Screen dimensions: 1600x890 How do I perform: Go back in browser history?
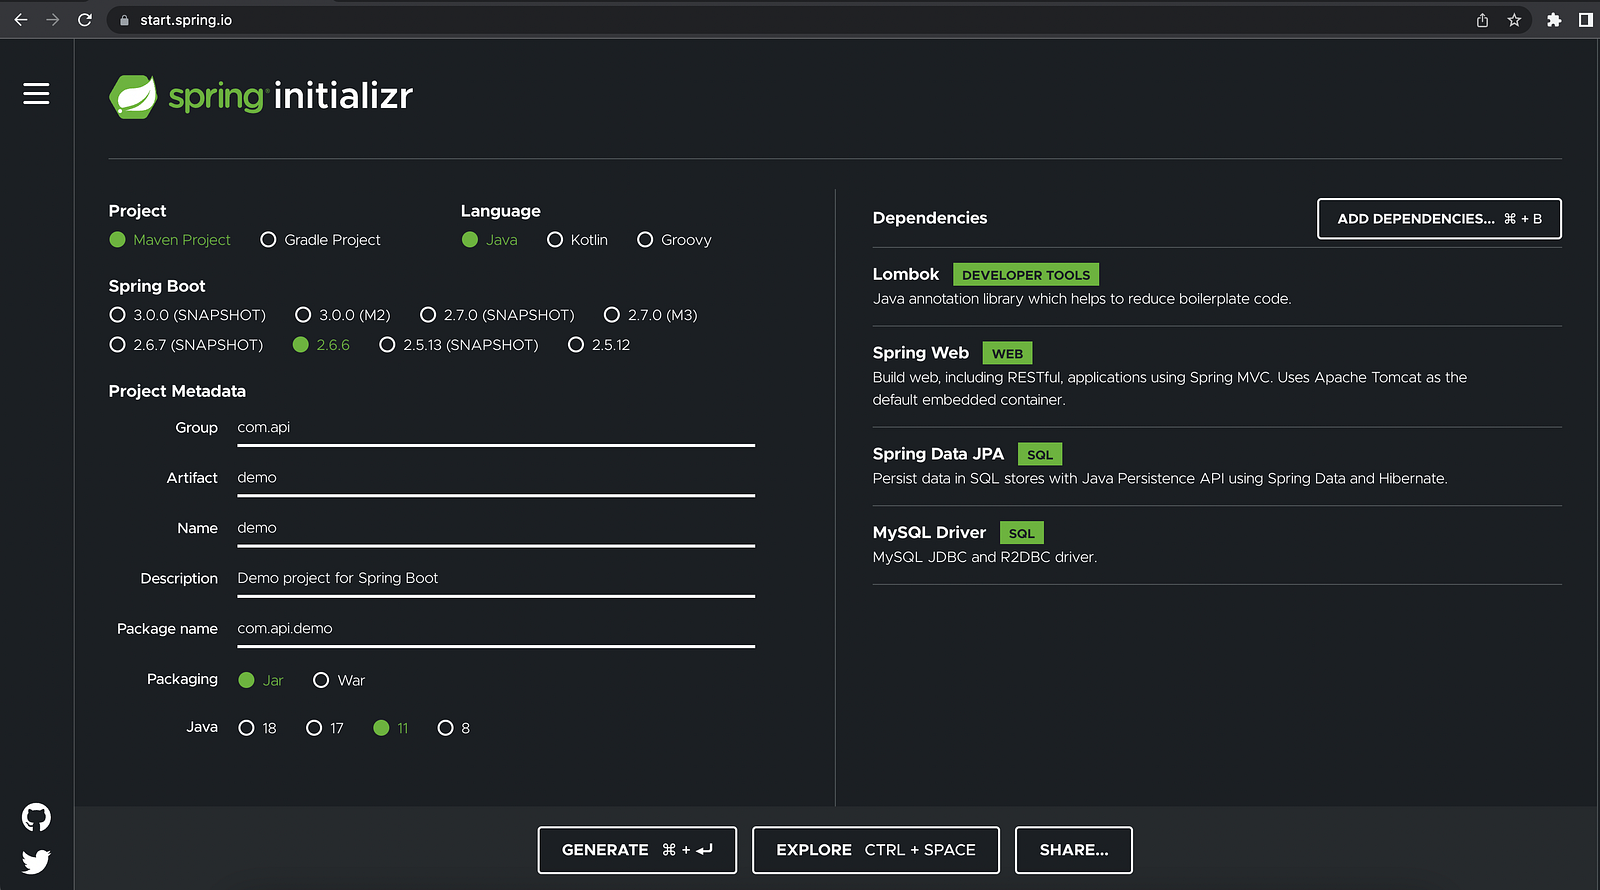[21, 20]
